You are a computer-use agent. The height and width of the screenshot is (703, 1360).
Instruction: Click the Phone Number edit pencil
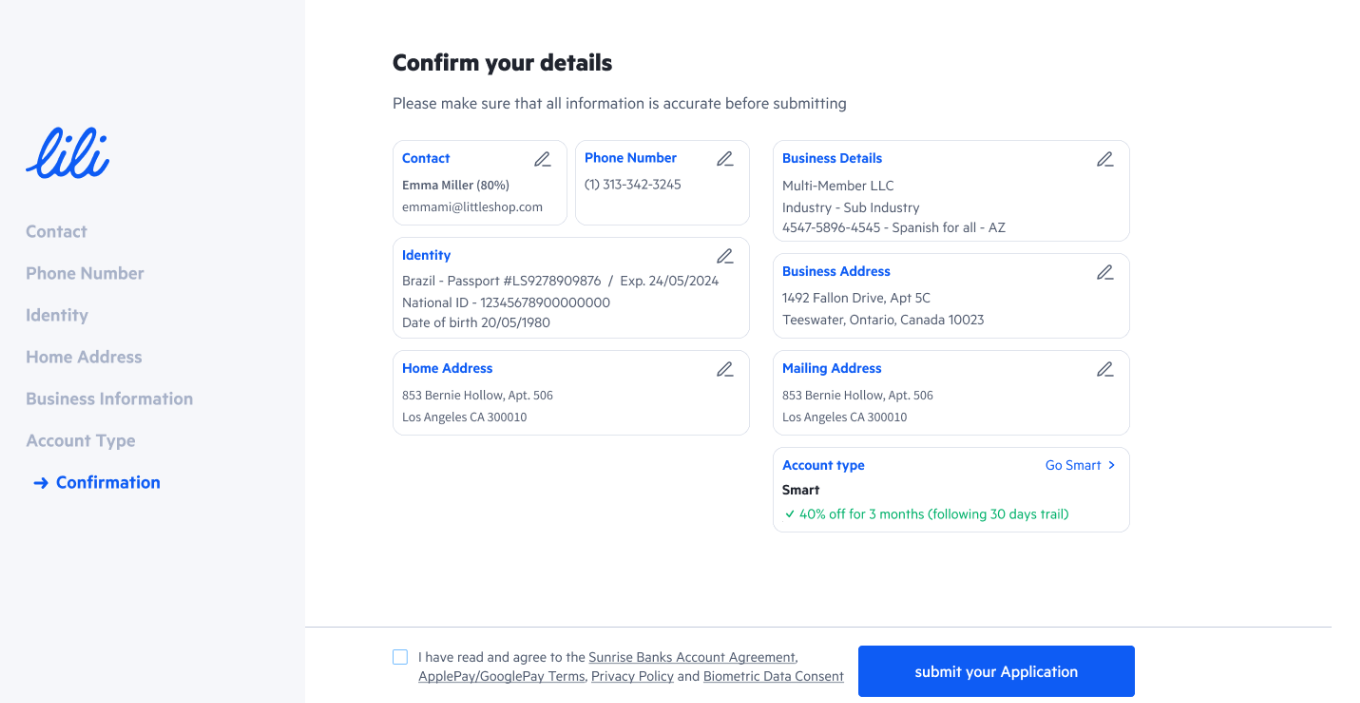coord(725,159)
